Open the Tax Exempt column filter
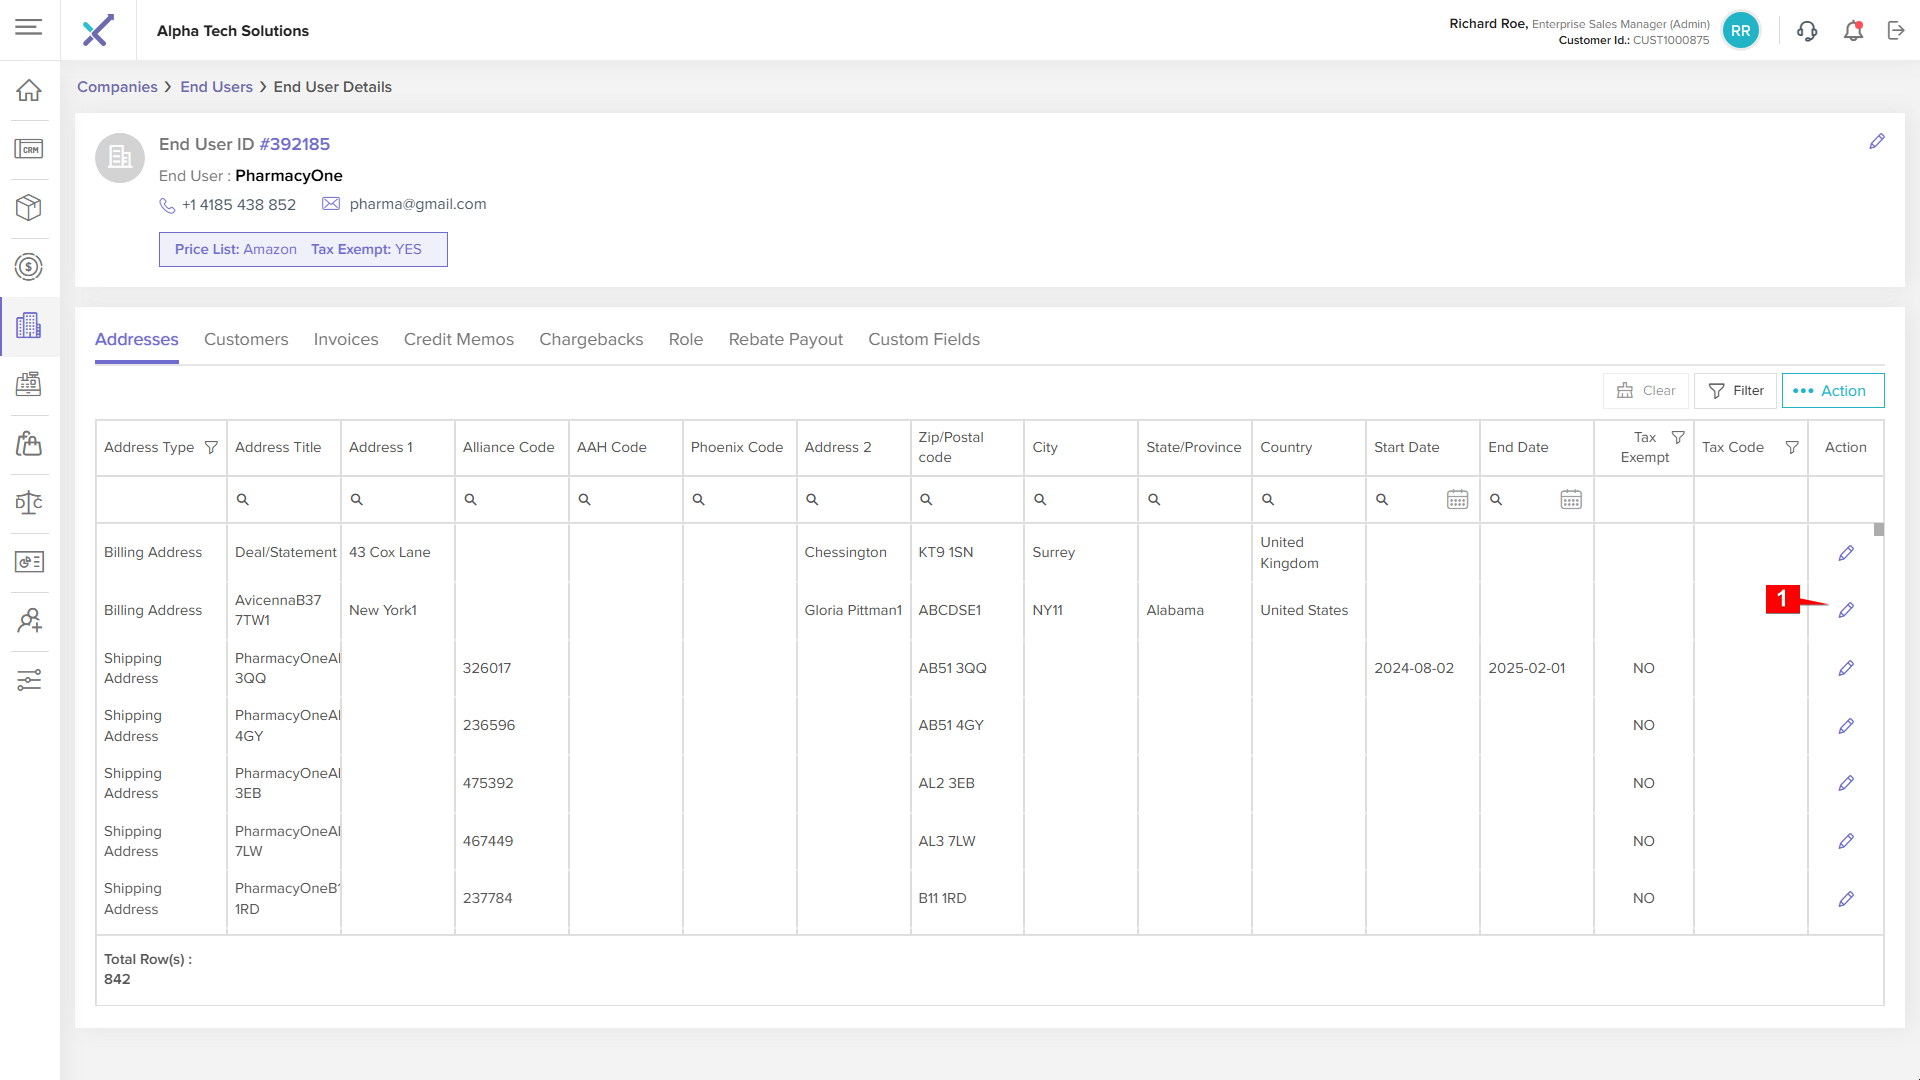This screenshot has width=1920, height=1080. [x=1678, y=437]
